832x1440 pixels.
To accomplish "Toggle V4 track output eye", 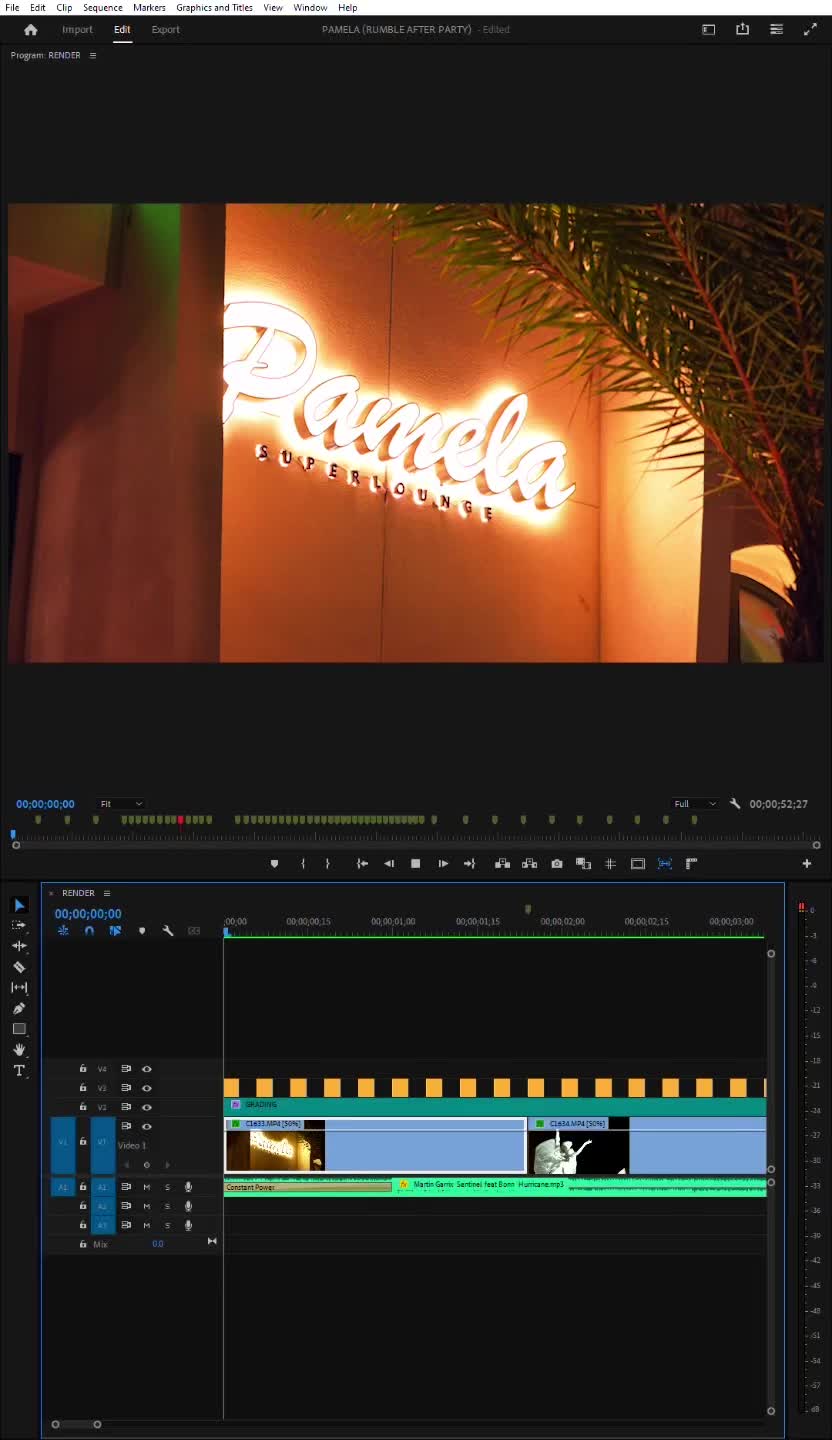I will 147,1069.
